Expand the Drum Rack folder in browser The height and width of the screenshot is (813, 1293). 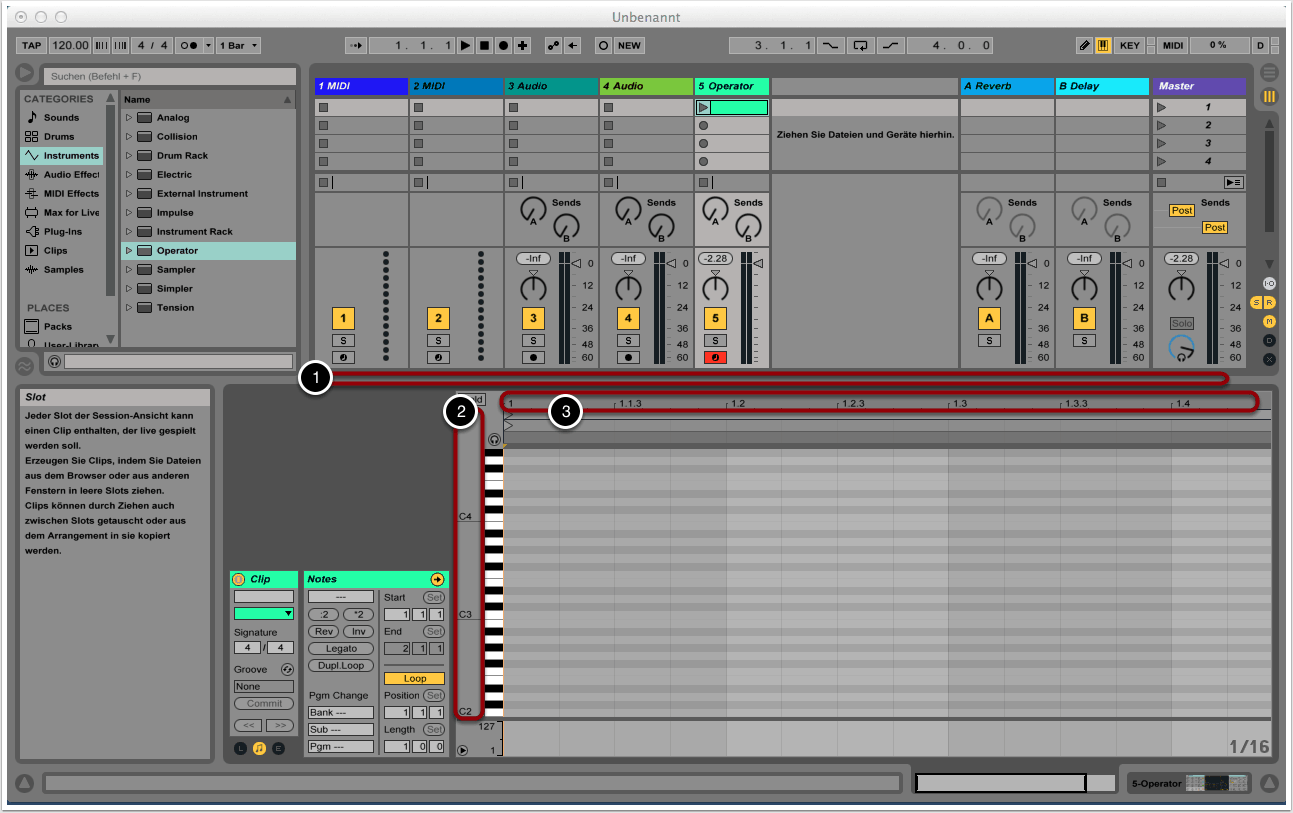pyautogui.click(x=129, y=156)
